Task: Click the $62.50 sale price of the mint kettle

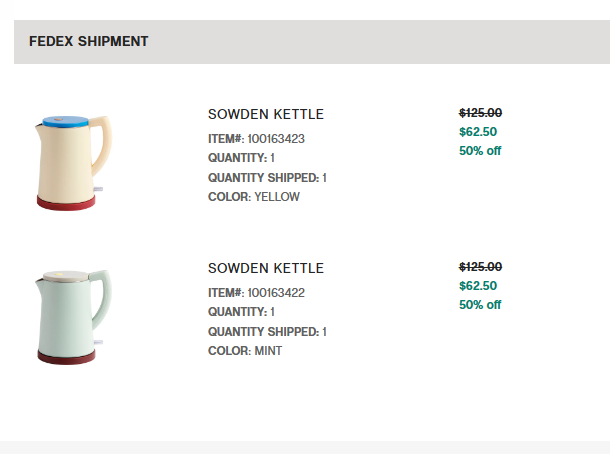Action: 478,286
